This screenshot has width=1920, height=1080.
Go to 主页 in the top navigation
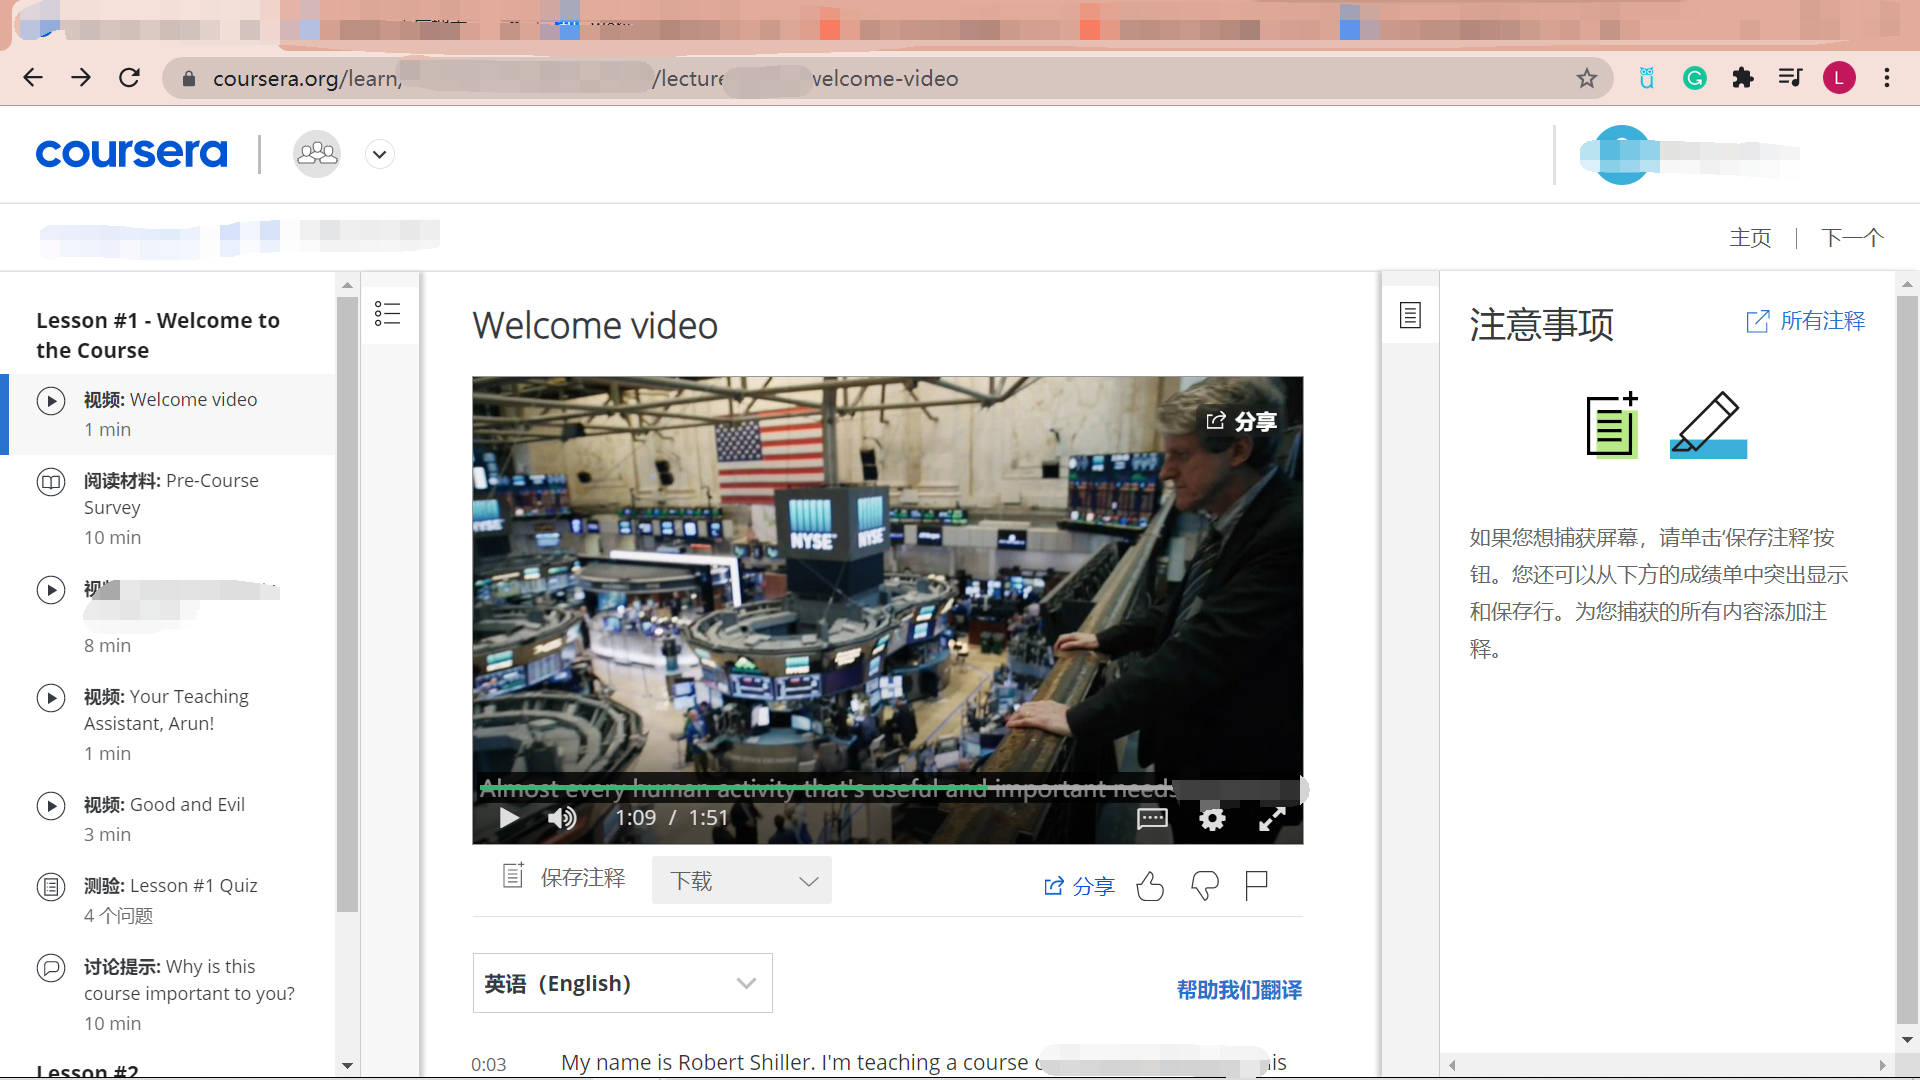click(1751, 238)
